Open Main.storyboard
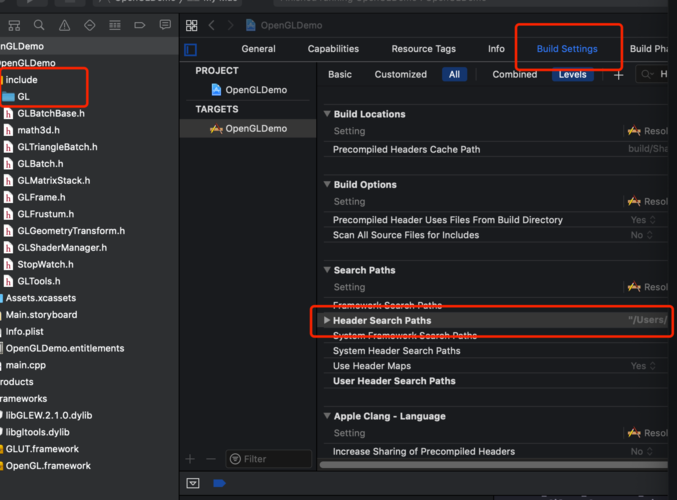Screen dimensions: 677x500 click(39, 315)
